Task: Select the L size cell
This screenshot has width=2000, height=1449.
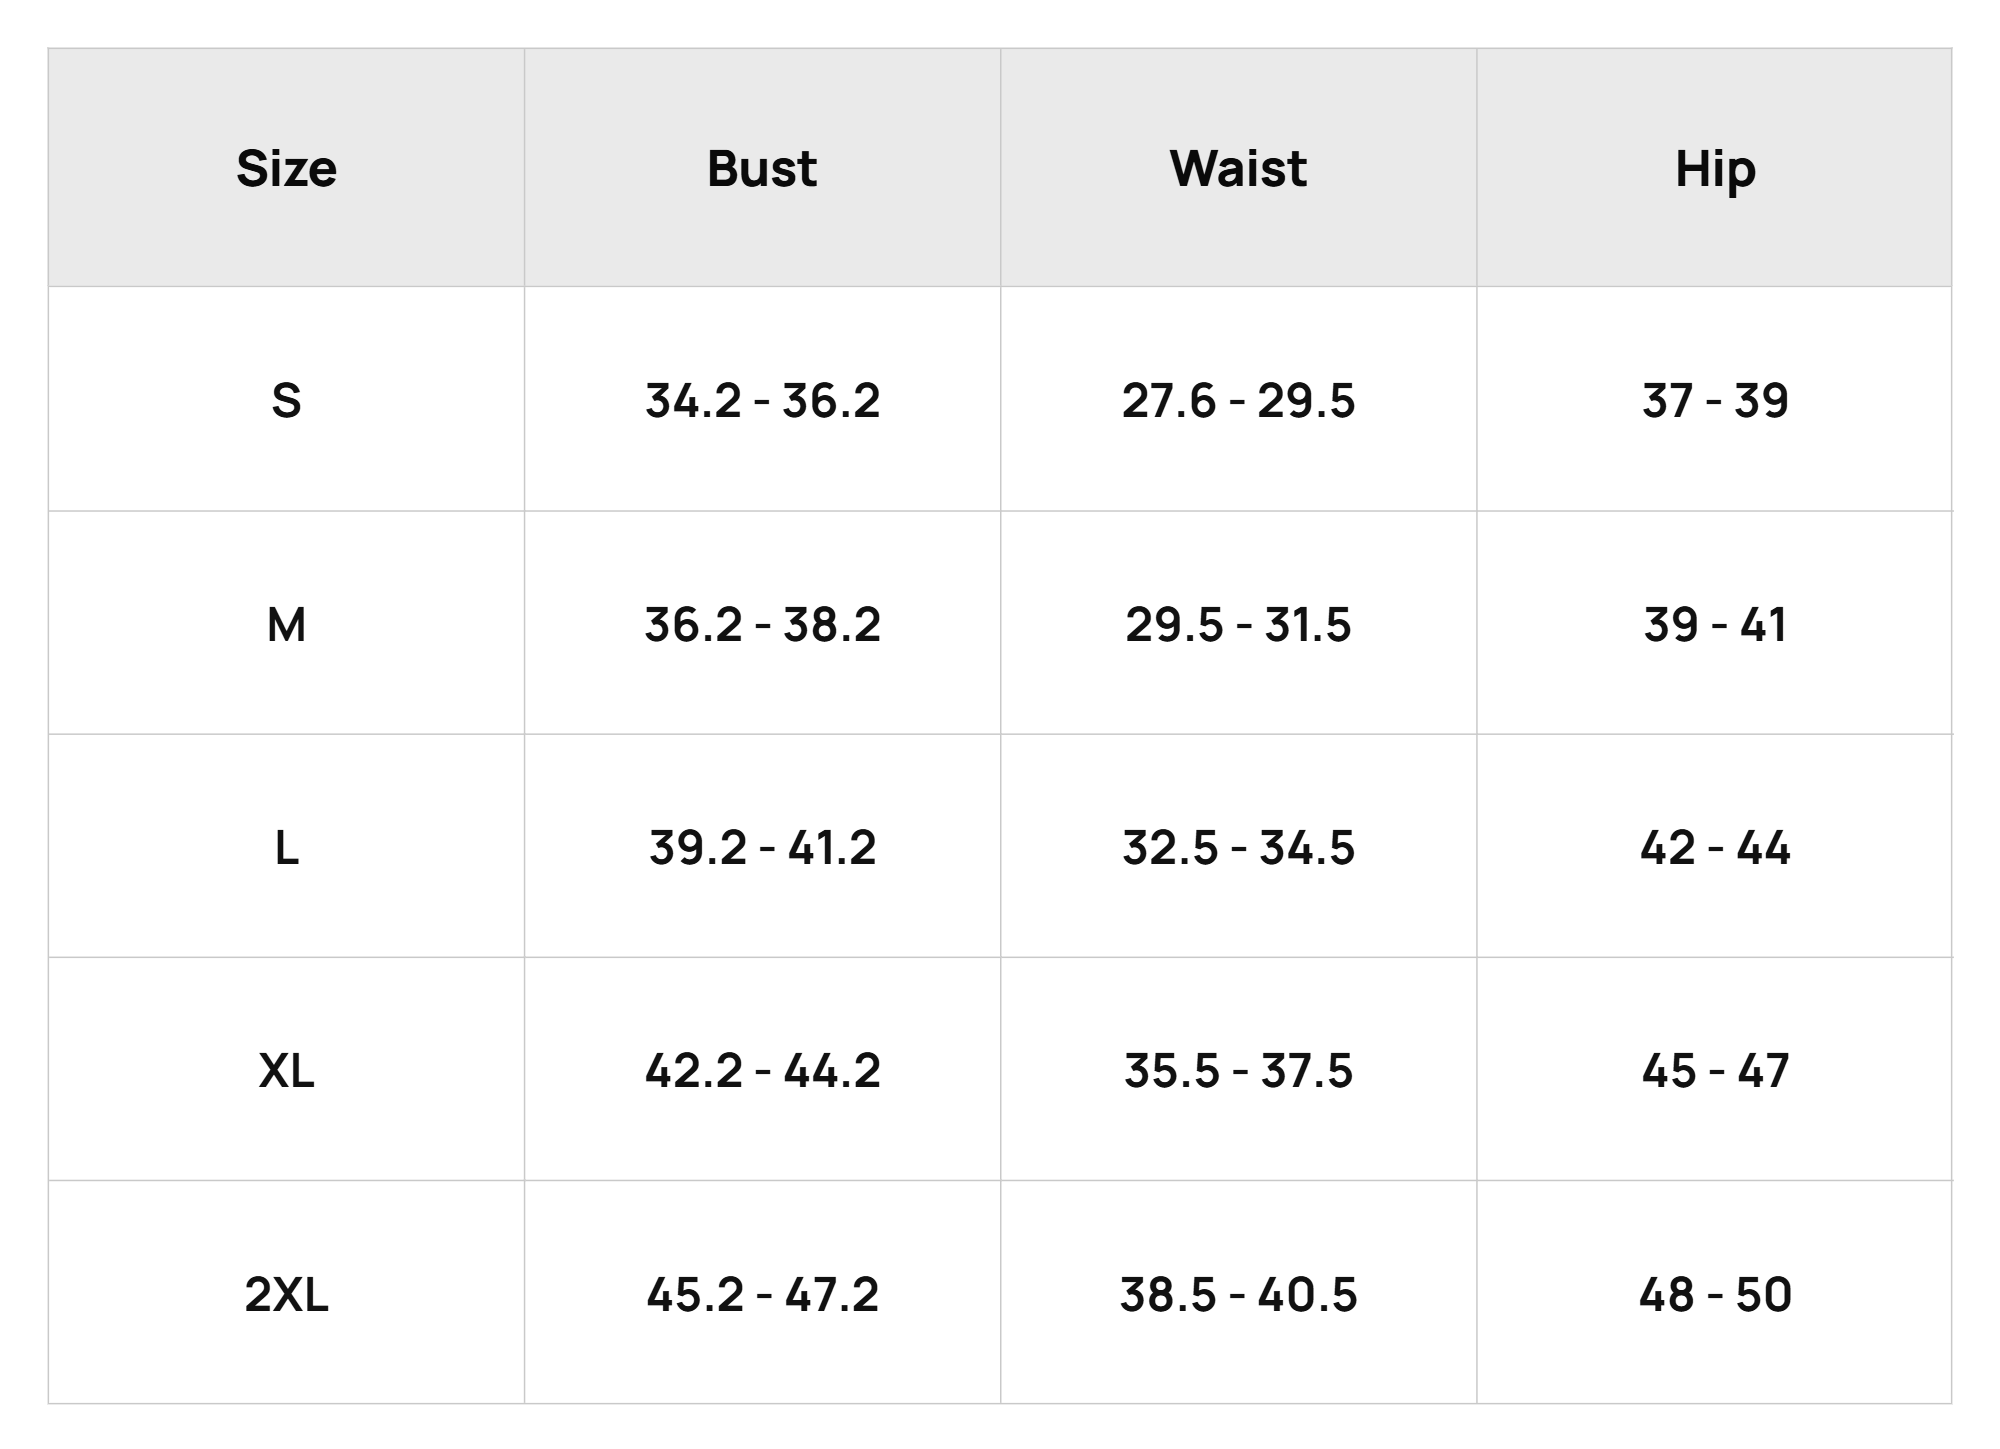Action: click(286, 848)
